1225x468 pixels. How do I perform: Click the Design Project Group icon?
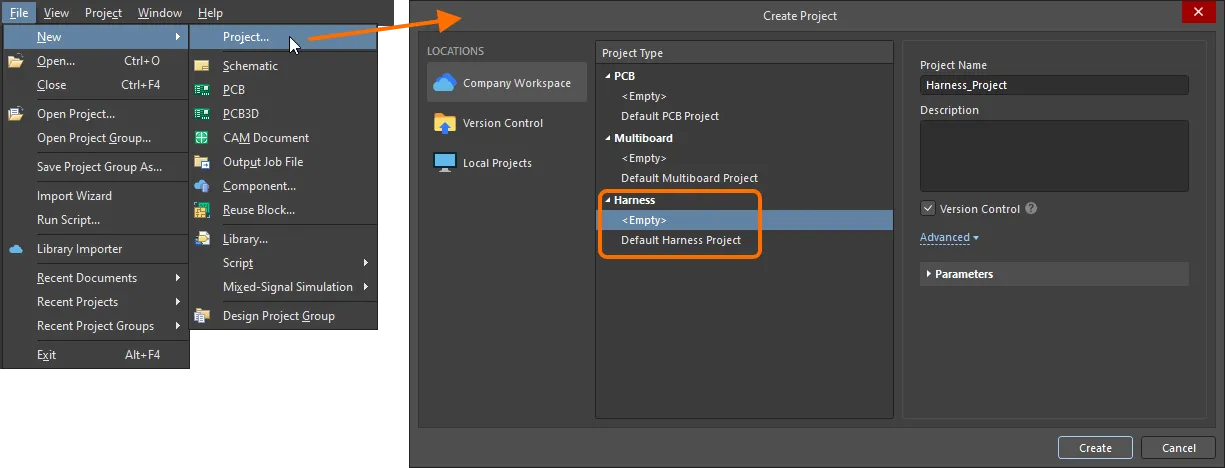pos(202,316)
